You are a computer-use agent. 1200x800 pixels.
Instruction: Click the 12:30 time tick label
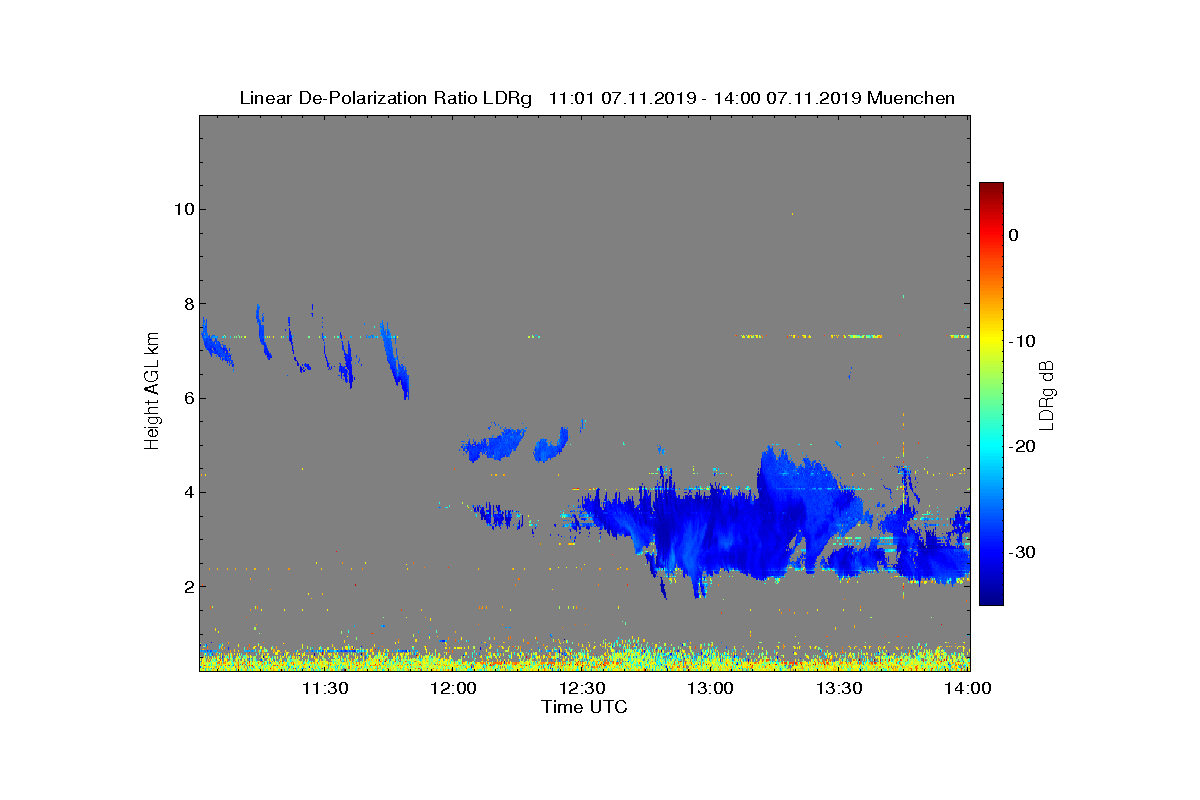tap(584, 689)
